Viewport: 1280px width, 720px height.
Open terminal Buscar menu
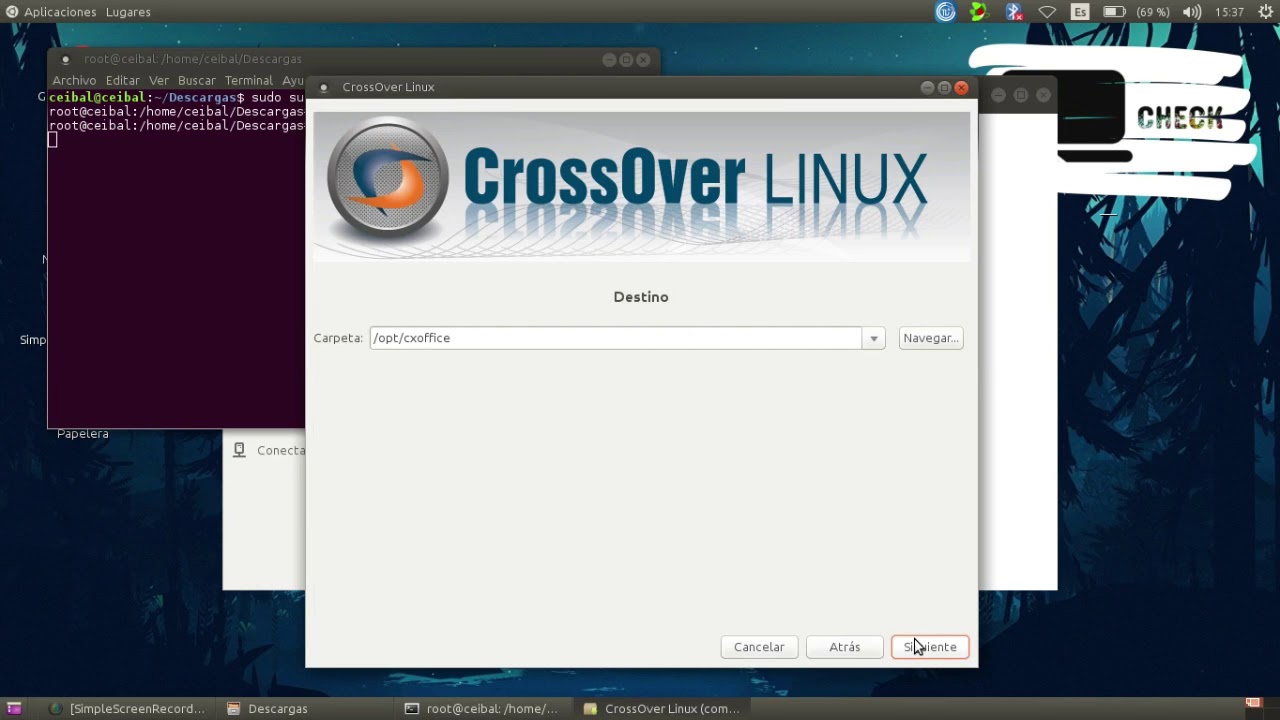tap(197, 80)
